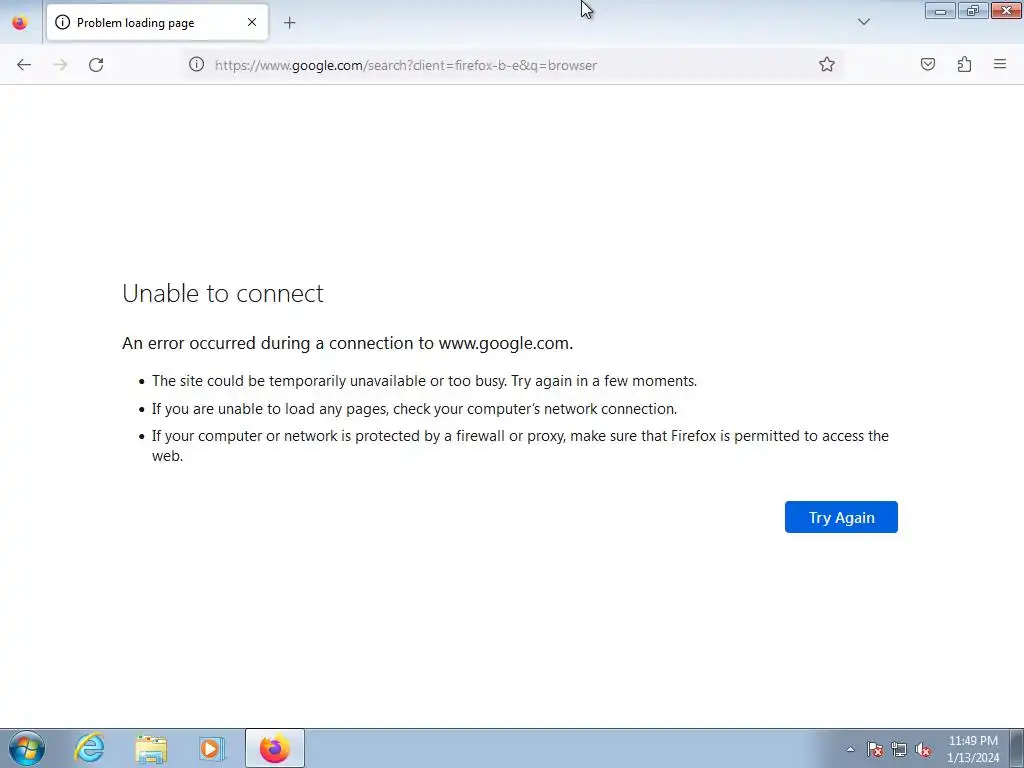Click the bullet about checking network connection
Screen dimensions: 1024x768
click(414, 409)
